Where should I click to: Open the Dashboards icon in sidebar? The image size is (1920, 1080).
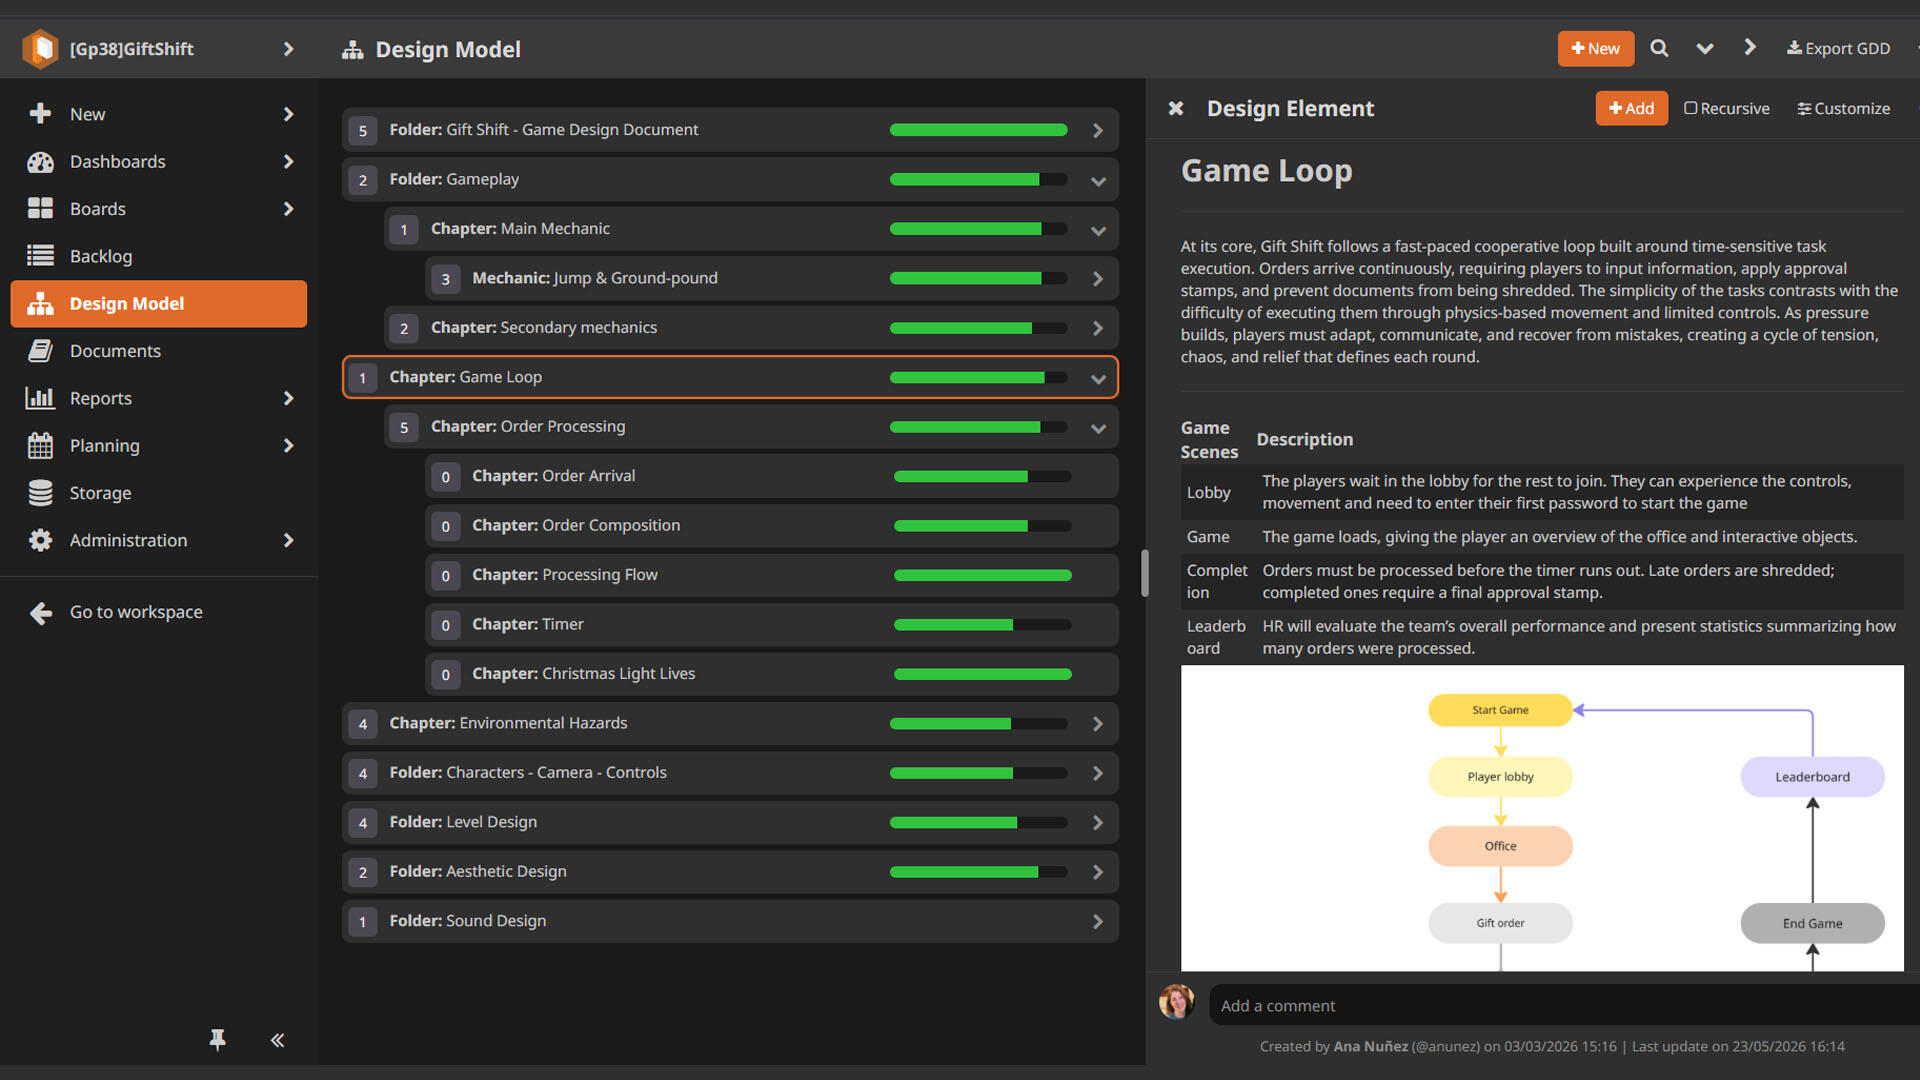click(x=40, y=162)
